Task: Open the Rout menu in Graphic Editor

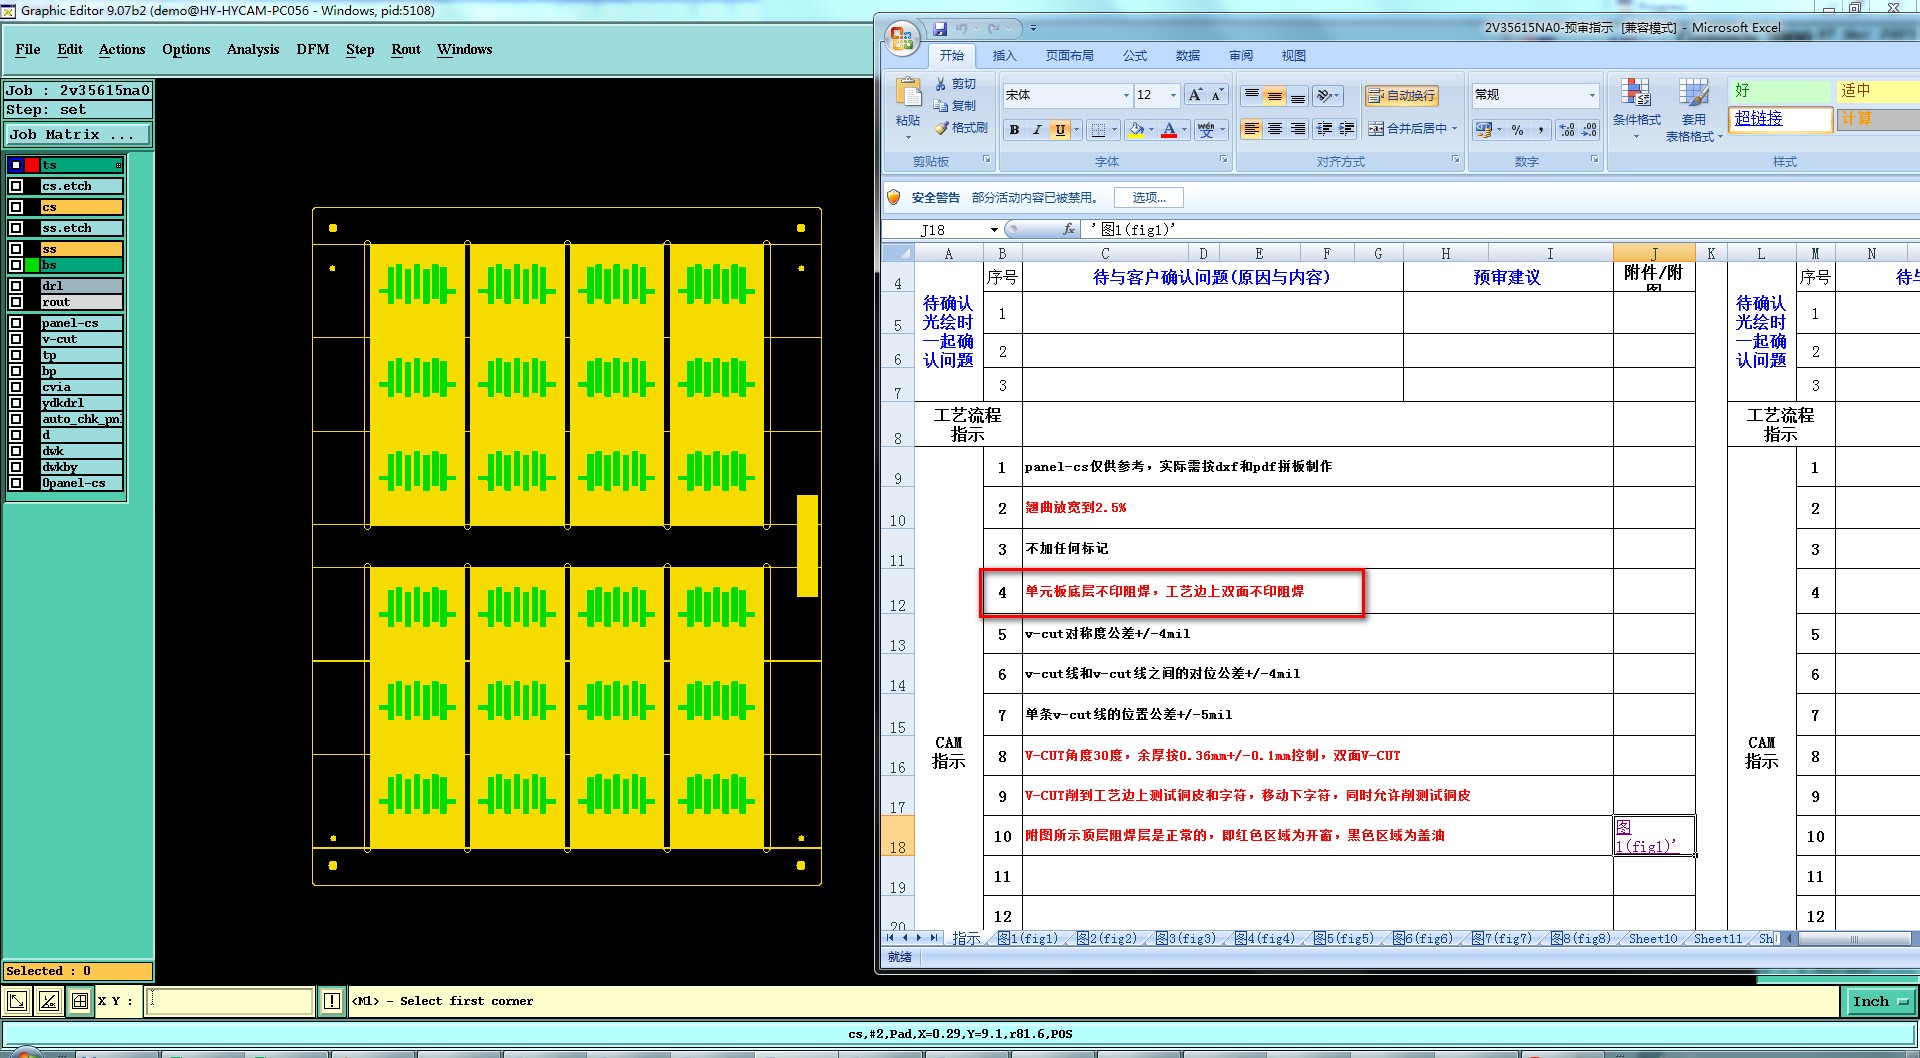Action: 406,49
